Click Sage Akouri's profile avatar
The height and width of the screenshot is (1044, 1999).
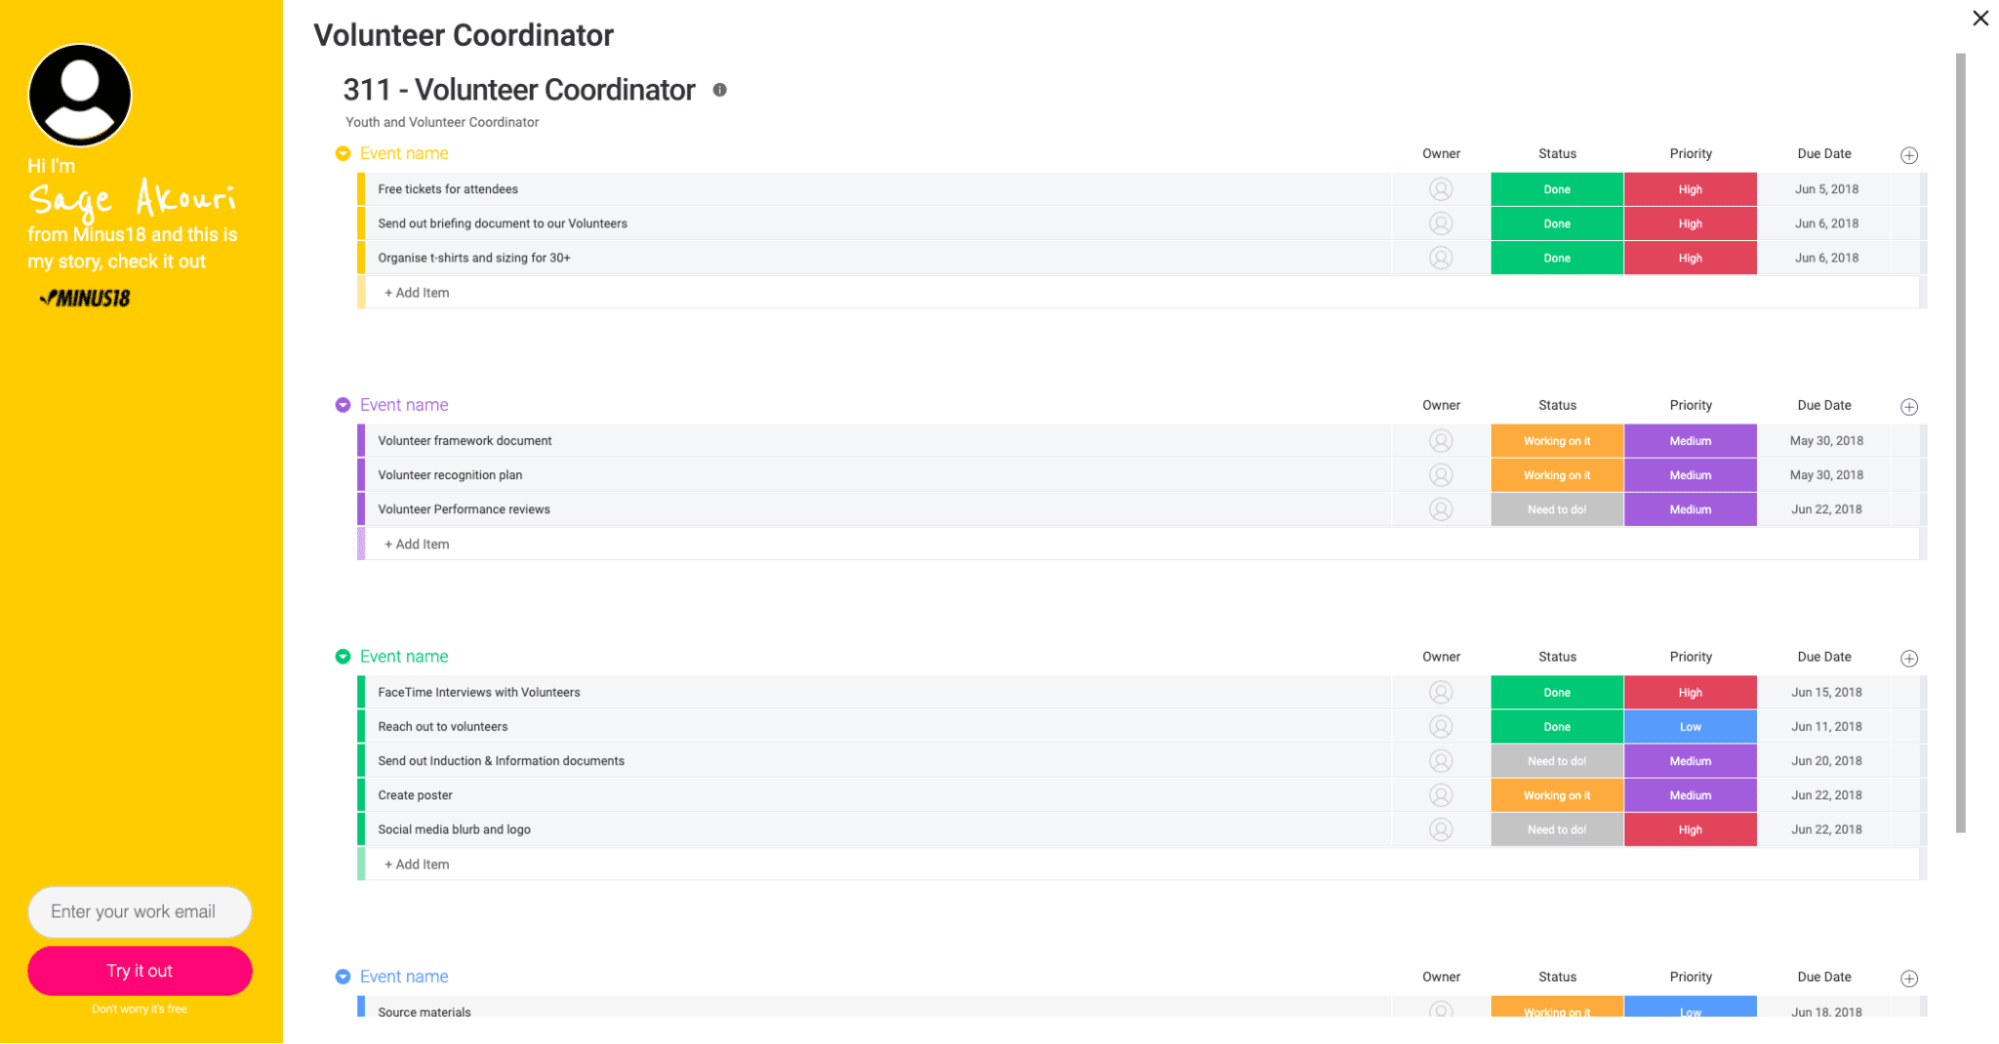click(79, 94)
